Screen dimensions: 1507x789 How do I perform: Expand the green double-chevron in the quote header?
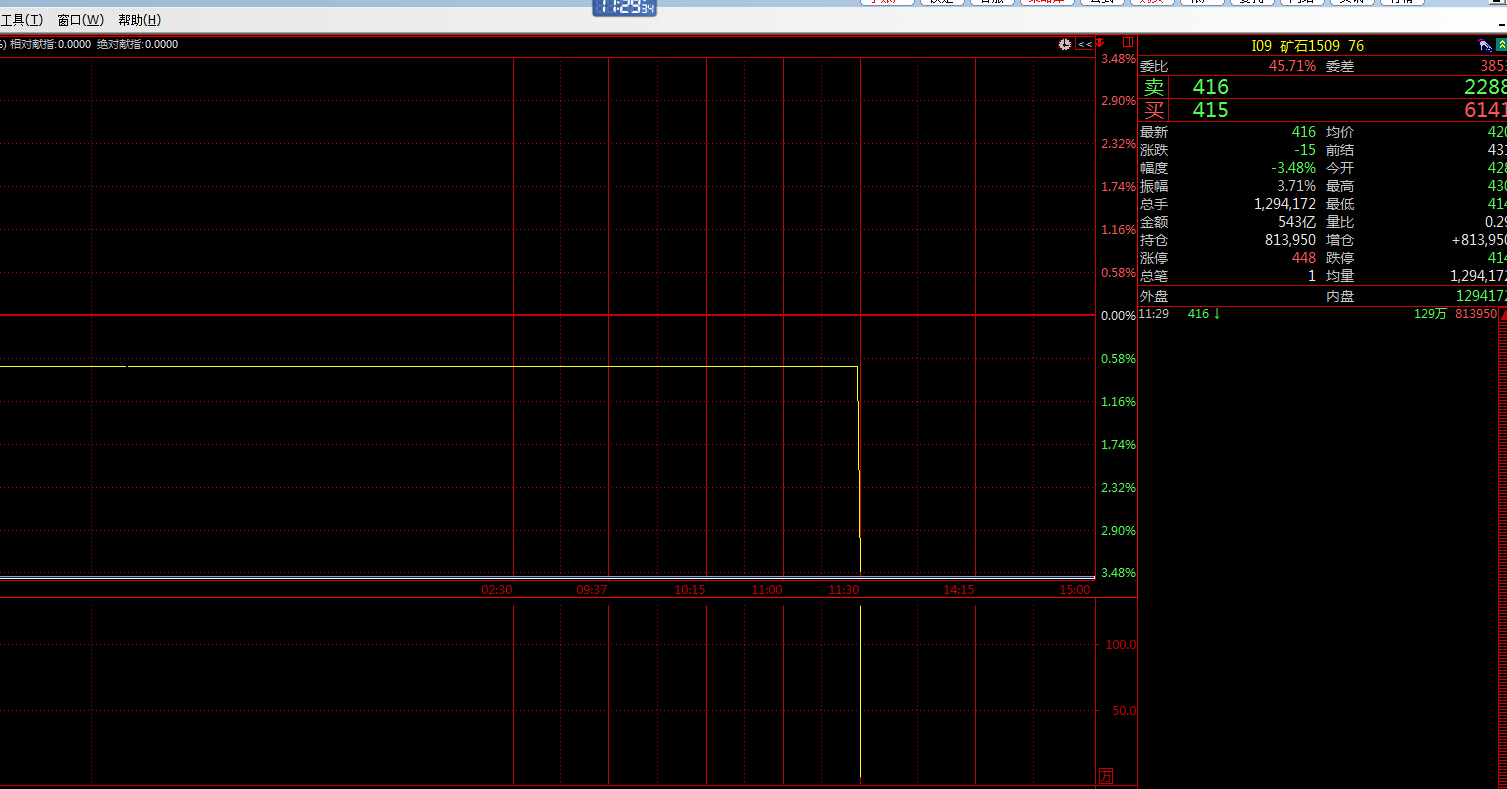tap(1501, 46)
